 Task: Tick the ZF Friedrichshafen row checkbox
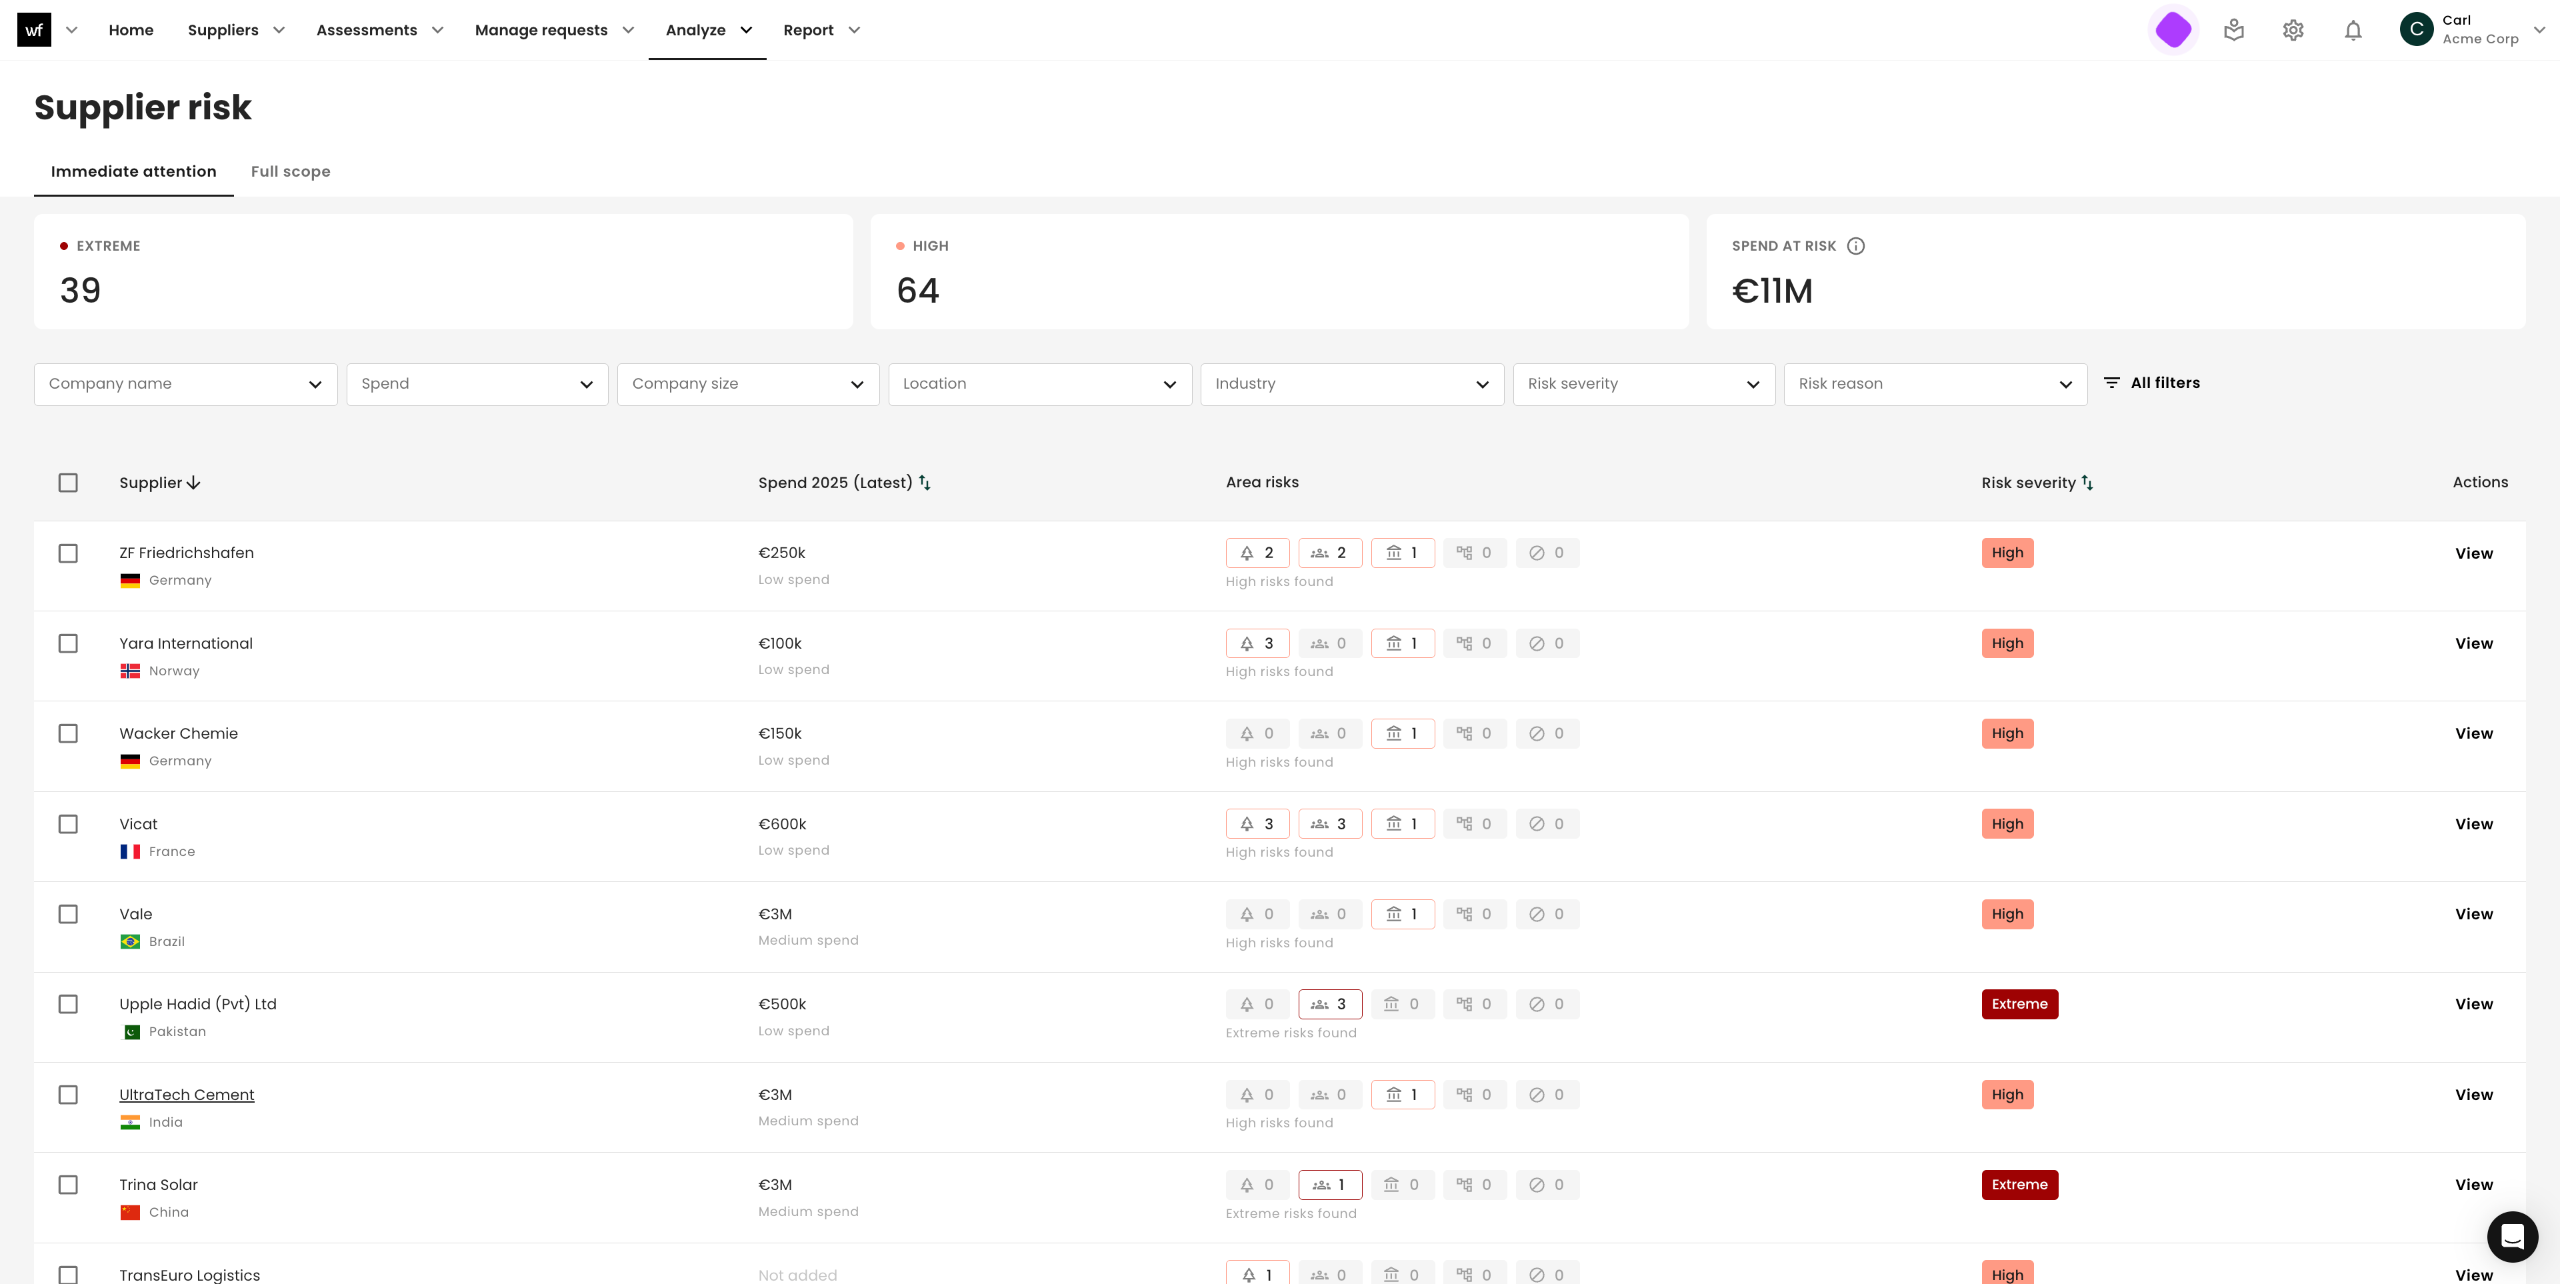coord(68,553)
